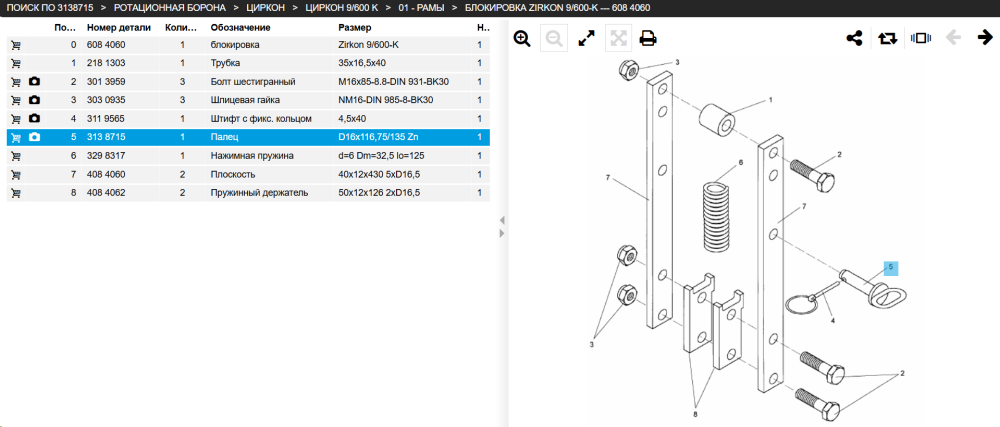Toggle the panel layout icon beside the arrows
This screenshot has height=427, width=1000.
coord(921,38)
